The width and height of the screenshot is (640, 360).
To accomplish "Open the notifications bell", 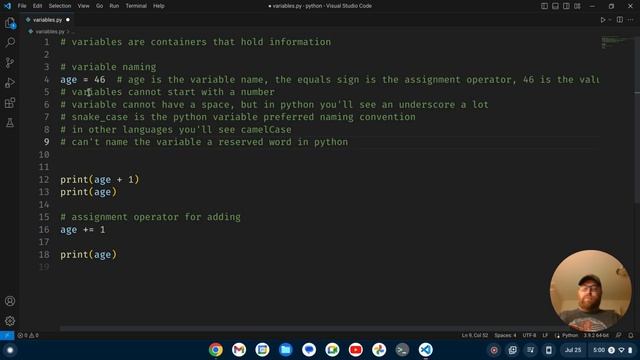I will click(x=631, y=335).
